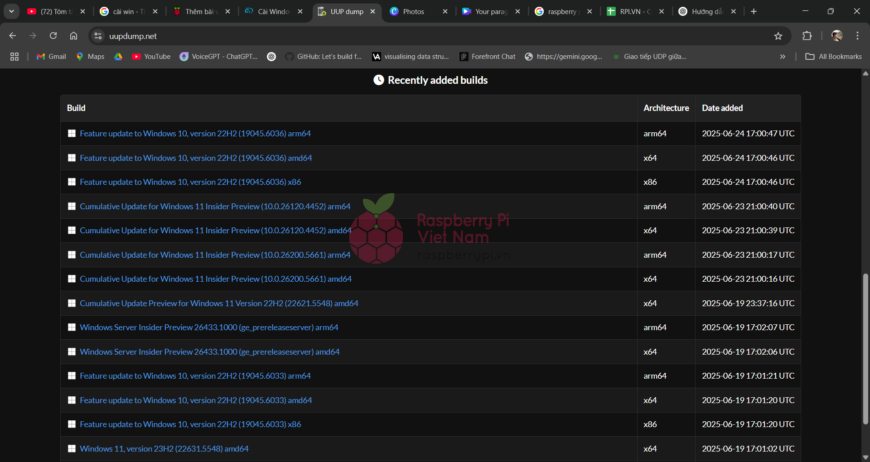This screenshot has width=870, height=462.
Task: Open Windows 10 22H2 (19045.6033) arm64 build
Action: click(195, 376)
